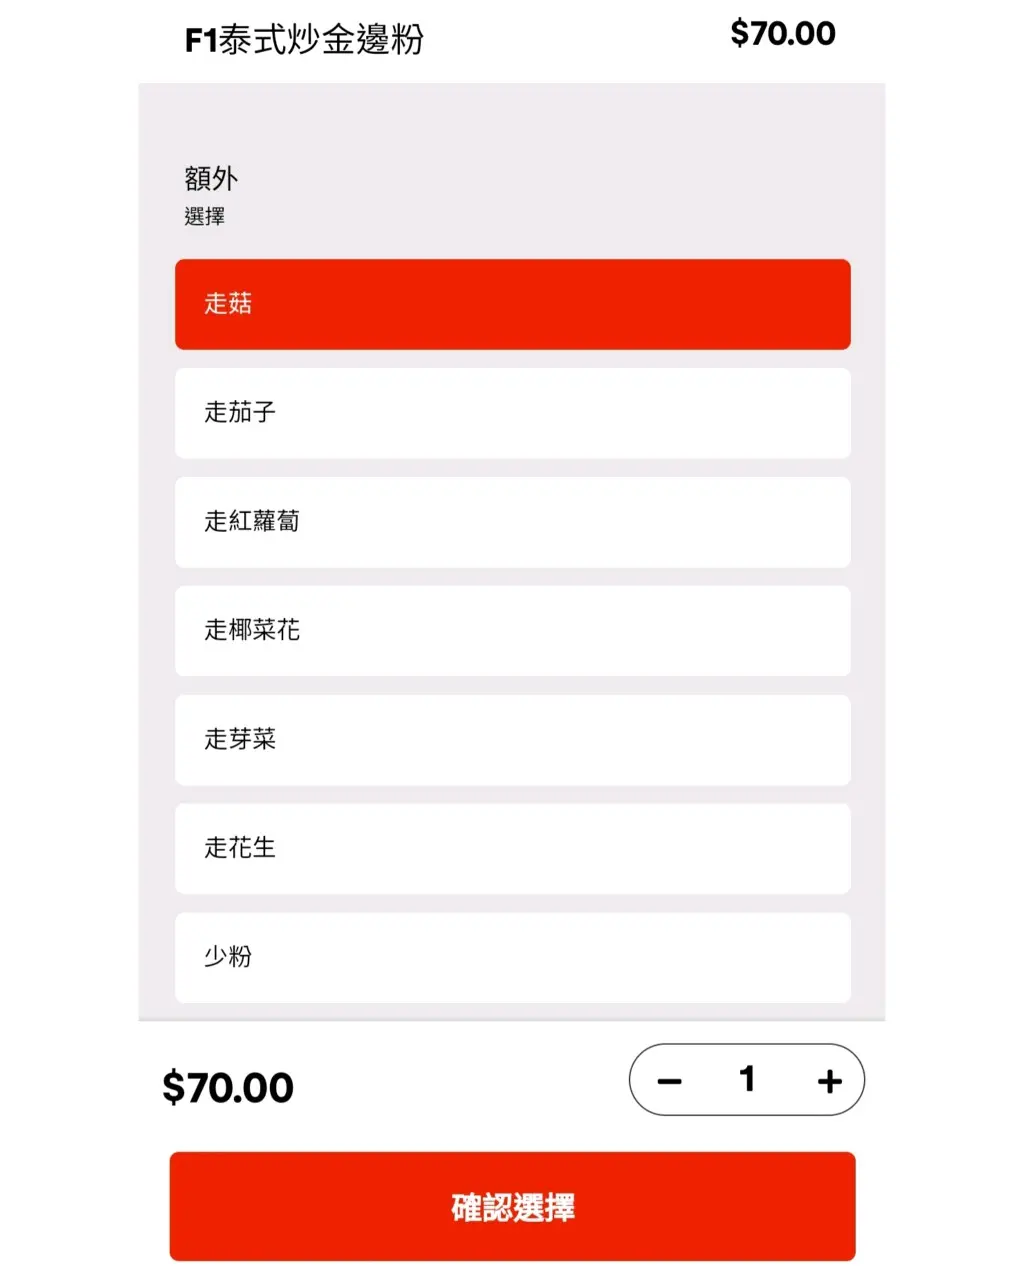Click the 額外 section heading
1024x1280 pixels.
pos(211,179)
